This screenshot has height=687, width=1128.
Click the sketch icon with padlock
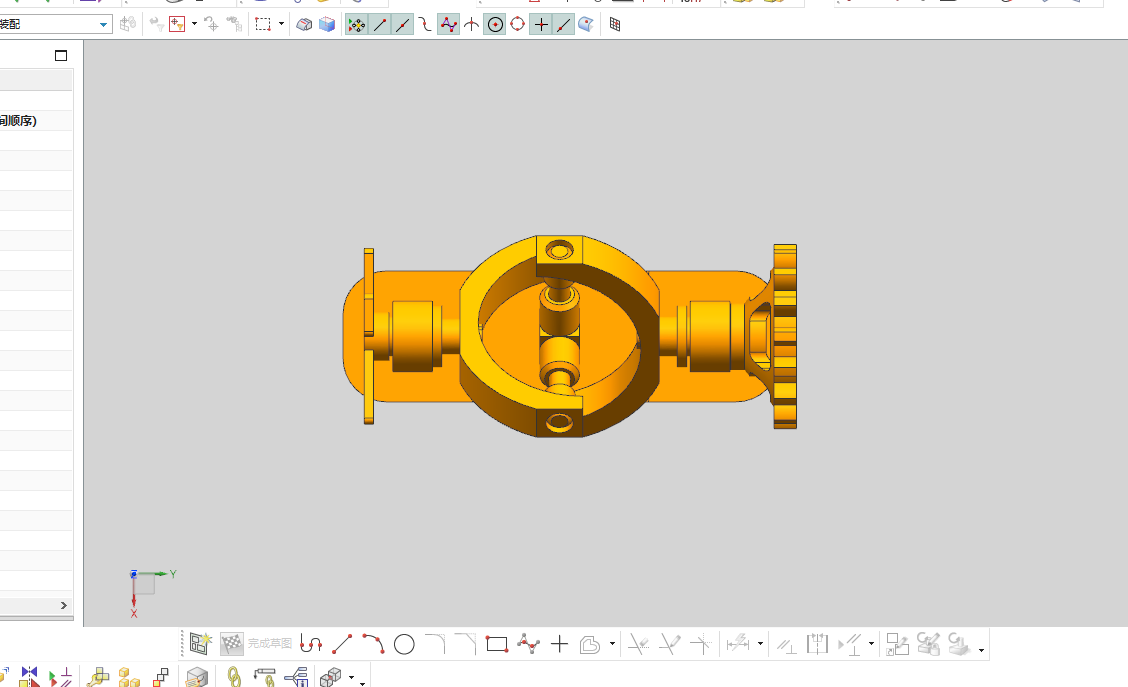pos(928,644)
